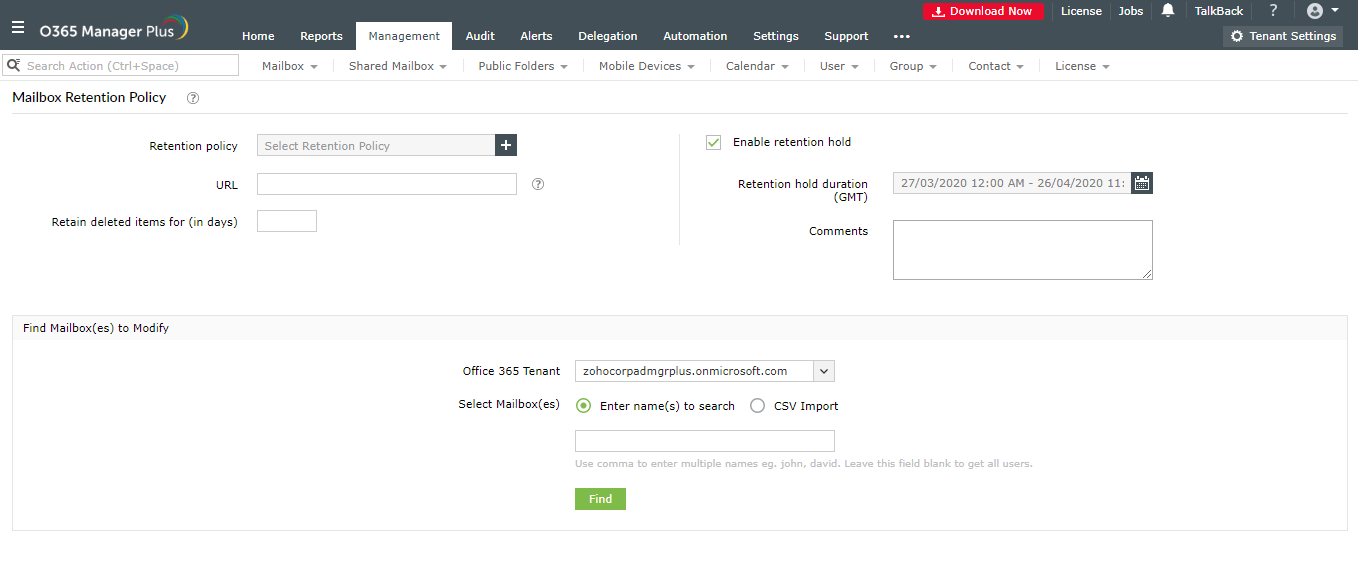Open the License submenu dropdown
The height and width of the screenshot is (580, 1358).
pos(1082,66)
